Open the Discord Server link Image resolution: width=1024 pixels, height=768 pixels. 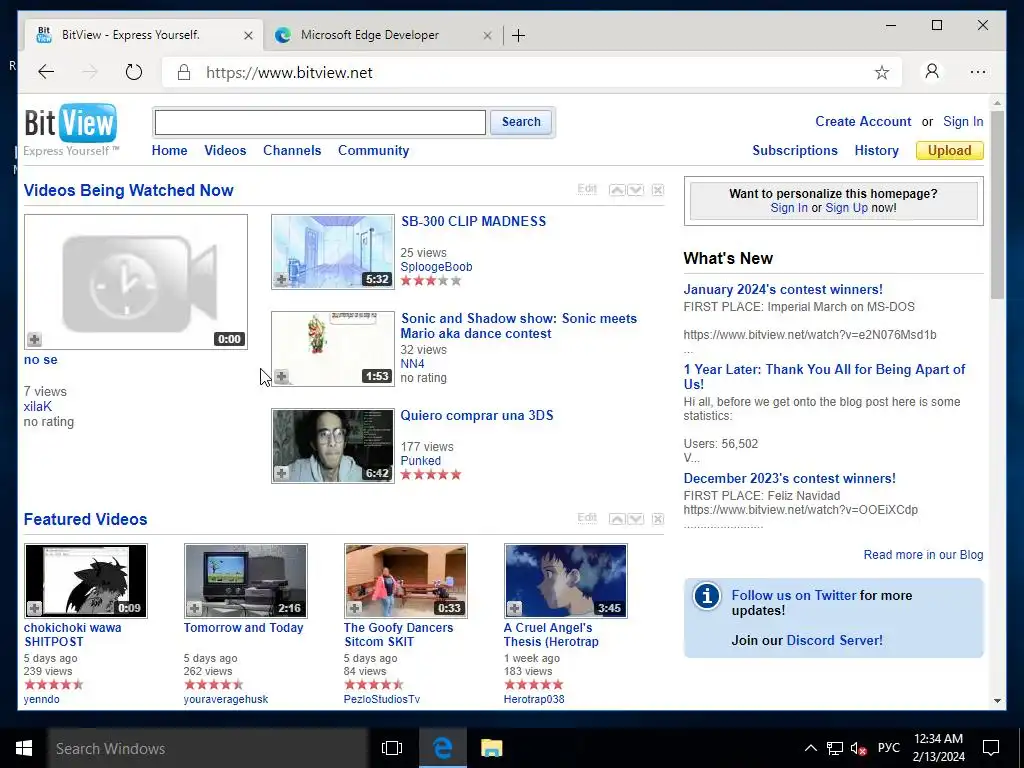pos(834,640)
